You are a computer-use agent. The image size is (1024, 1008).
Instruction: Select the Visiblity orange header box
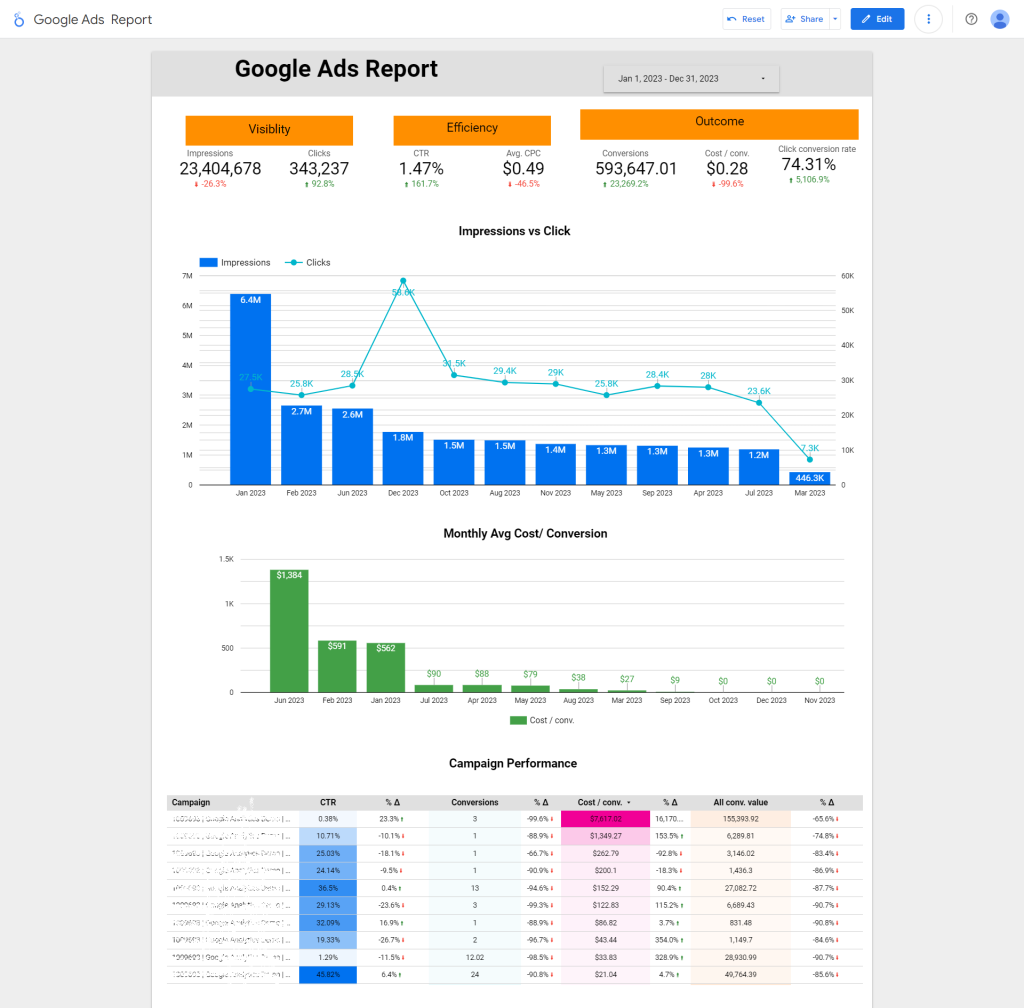tap(269, 130)
